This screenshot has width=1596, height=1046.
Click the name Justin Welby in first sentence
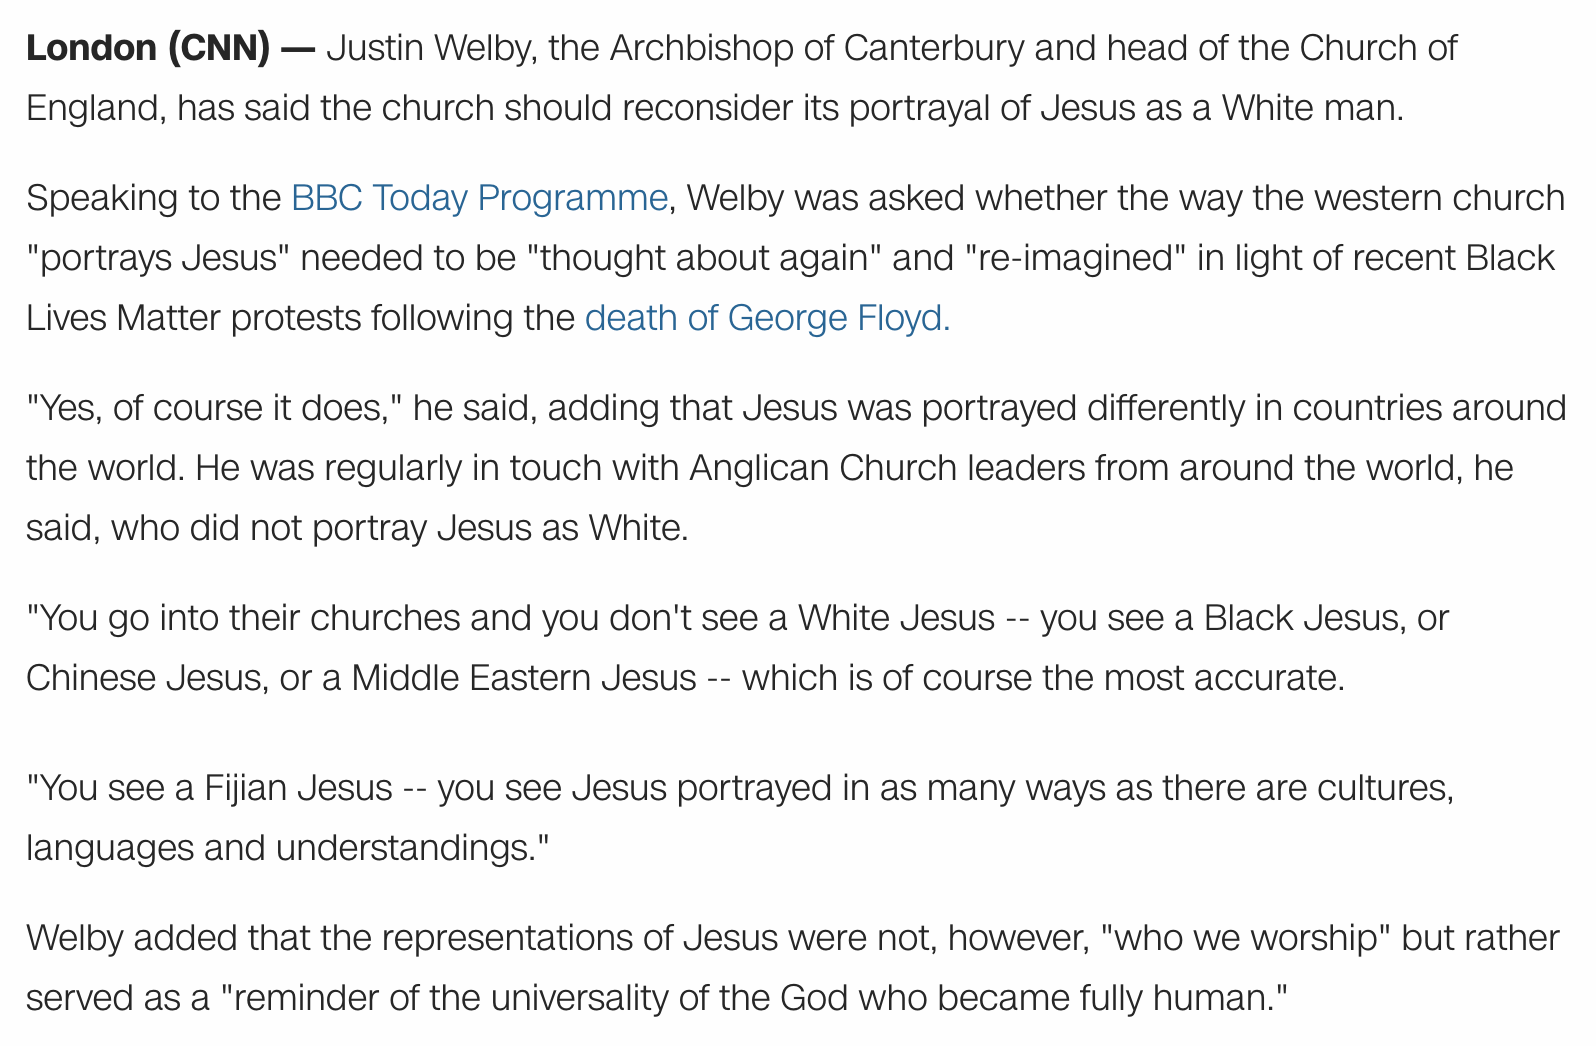[x=429, y=48]
